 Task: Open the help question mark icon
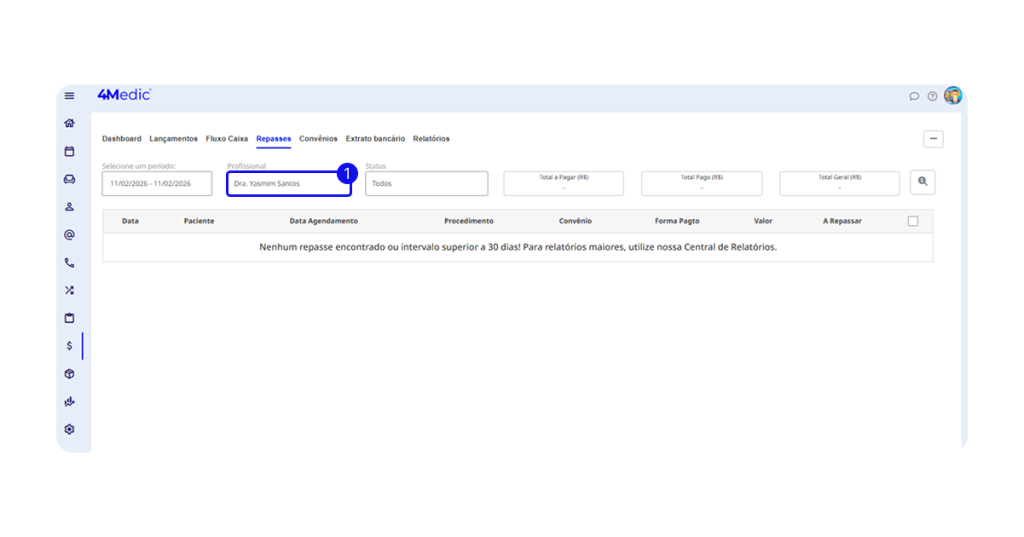[932, 96]
